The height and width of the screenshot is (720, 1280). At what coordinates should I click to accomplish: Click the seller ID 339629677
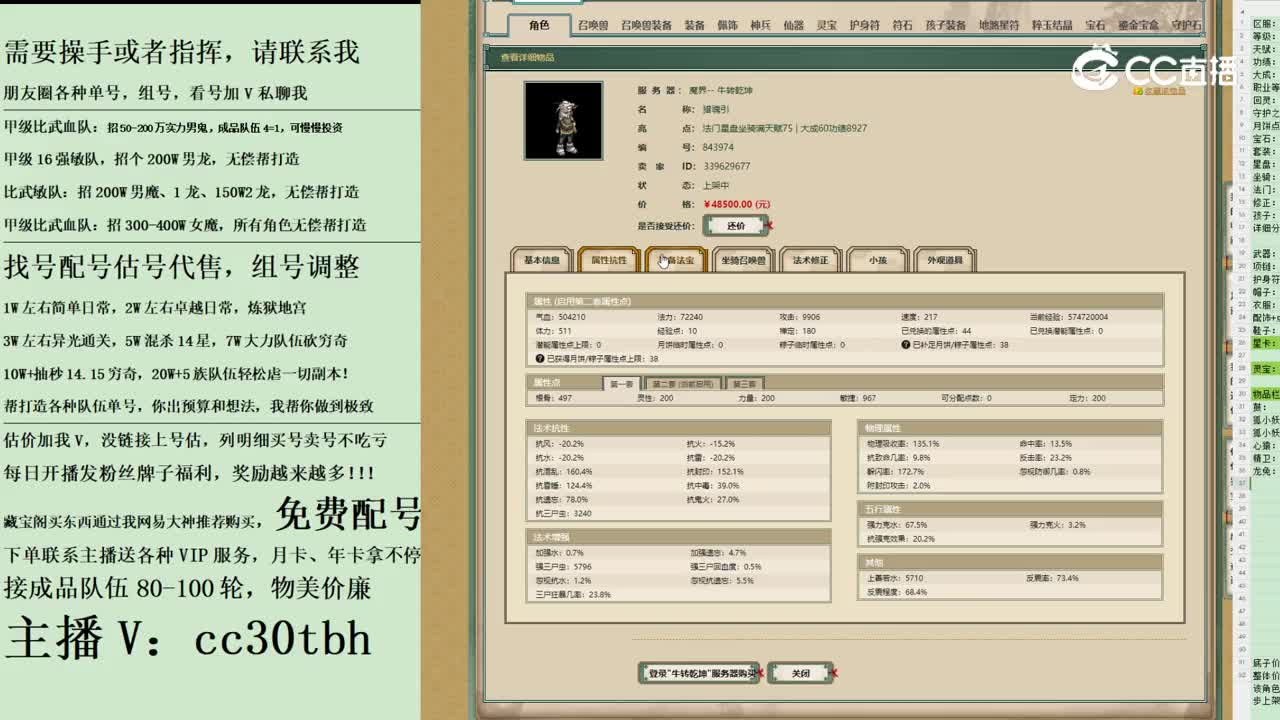[x=726, y=166]
